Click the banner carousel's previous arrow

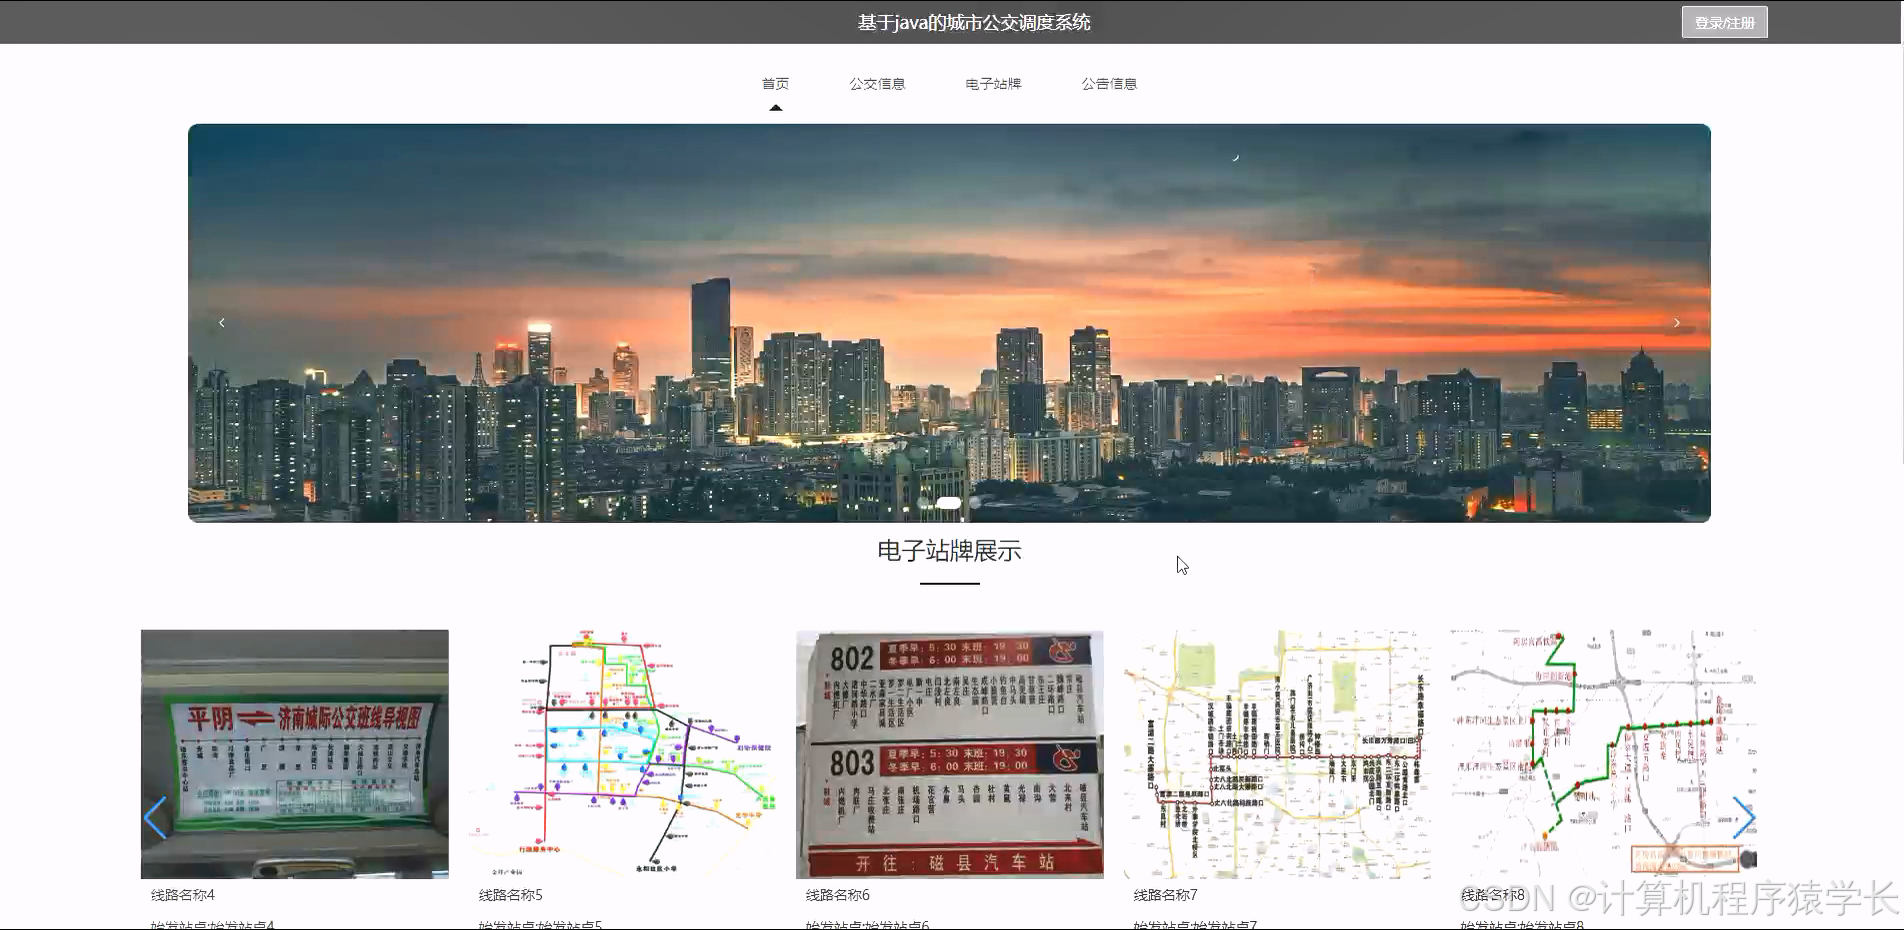tap(221, 322)
